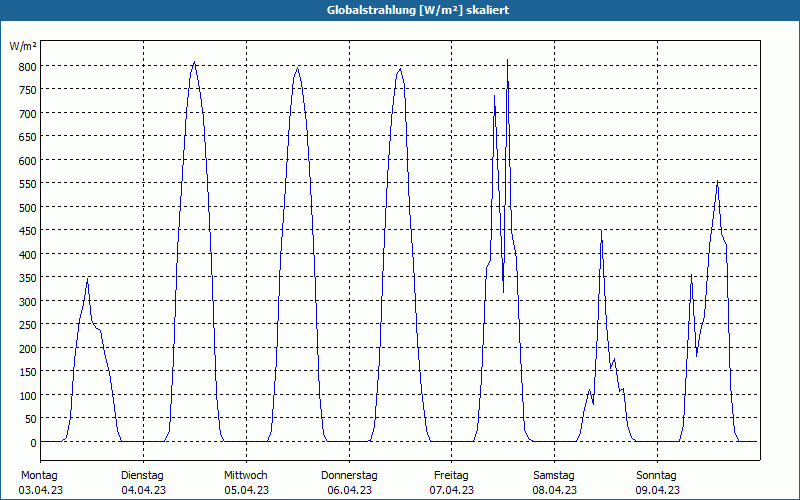Click the 50 value on the y-axis
Screen dimensions: 800x500
tap(31, 419)
